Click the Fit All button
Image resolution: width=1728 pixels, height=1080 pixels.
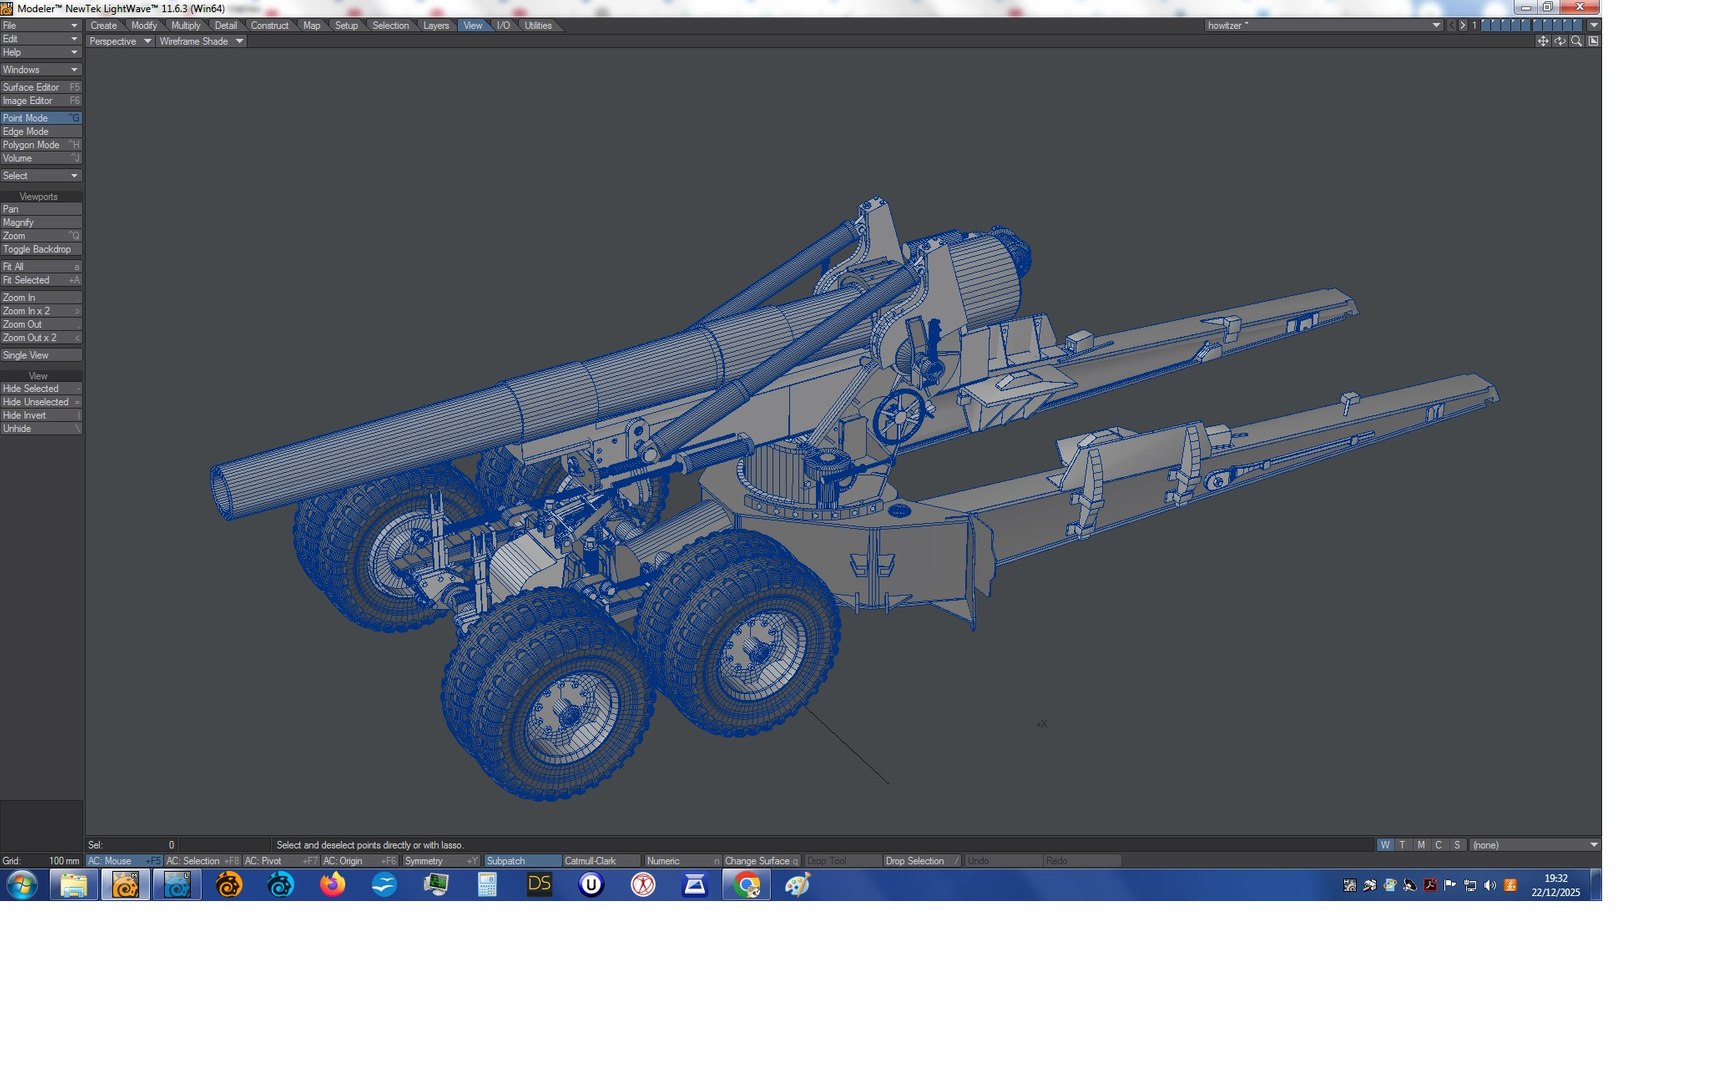41,267
